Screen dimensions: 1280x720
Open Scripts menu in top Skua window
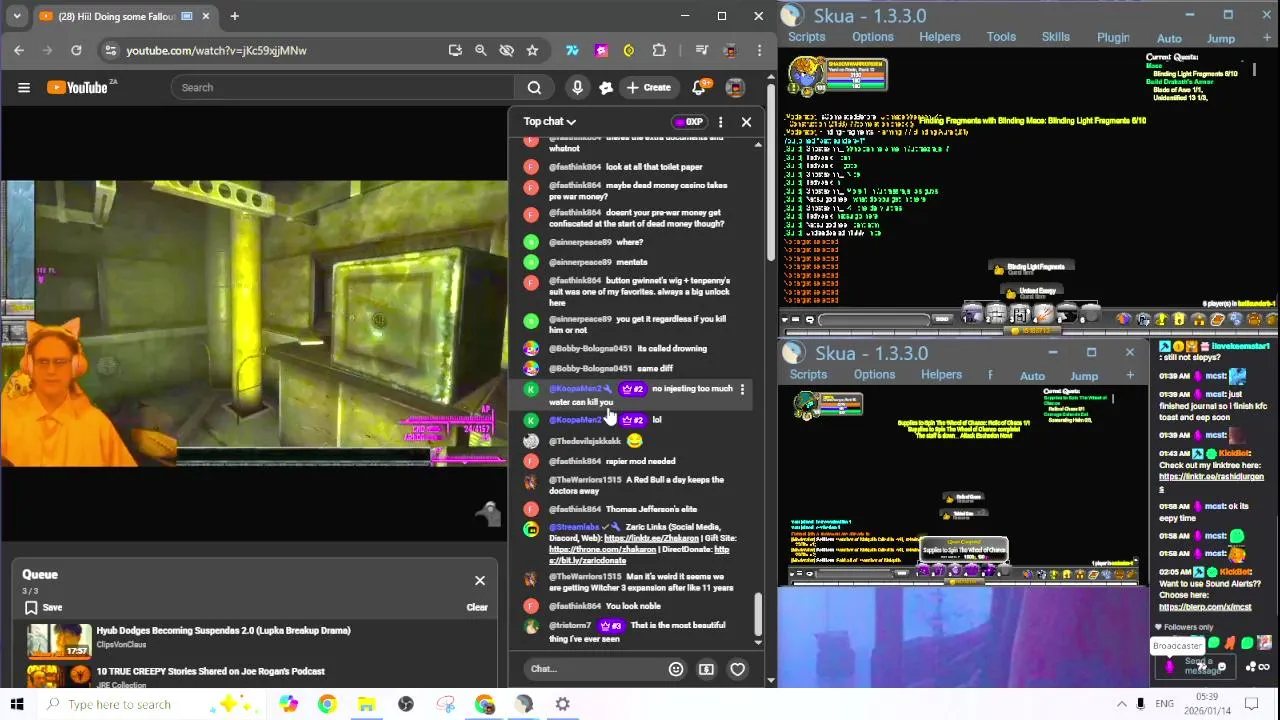(x=806, y=37)
